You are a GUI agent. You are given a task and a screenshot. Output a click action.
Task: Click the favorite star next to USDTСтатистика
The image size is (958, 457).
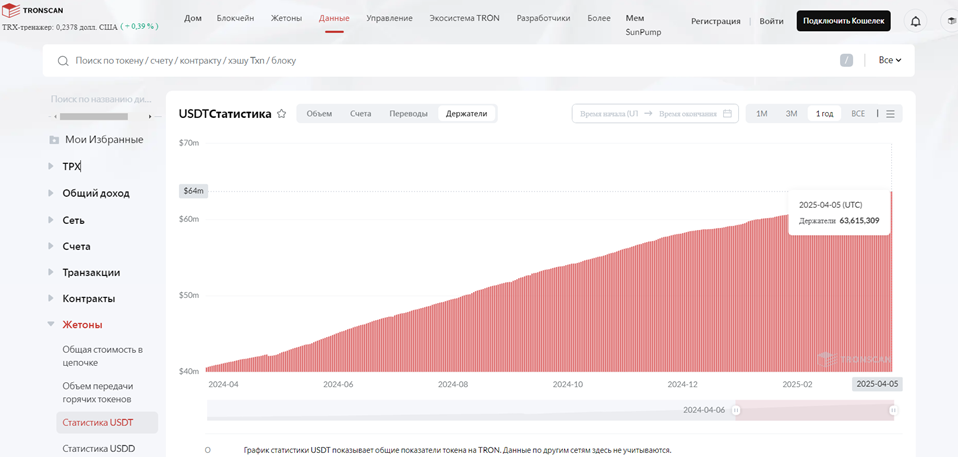click(x=281, y=114)
